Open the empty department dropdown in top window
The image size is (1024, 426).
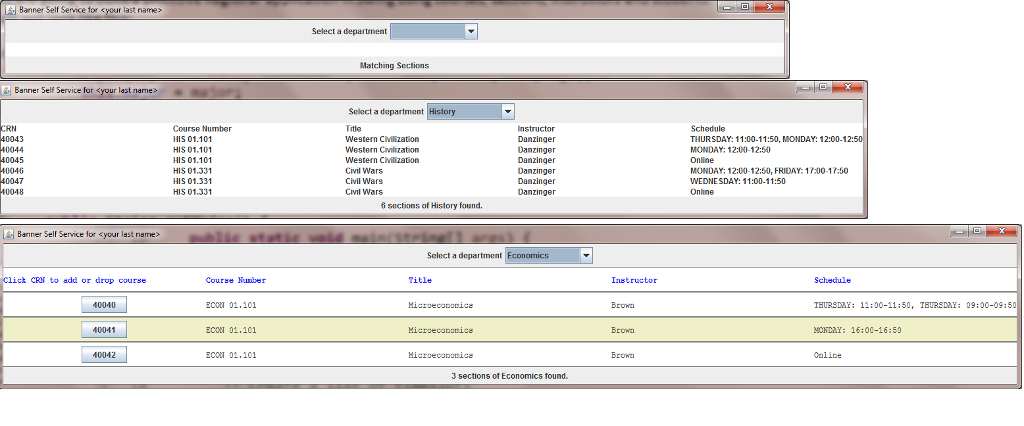click(434, 31)
